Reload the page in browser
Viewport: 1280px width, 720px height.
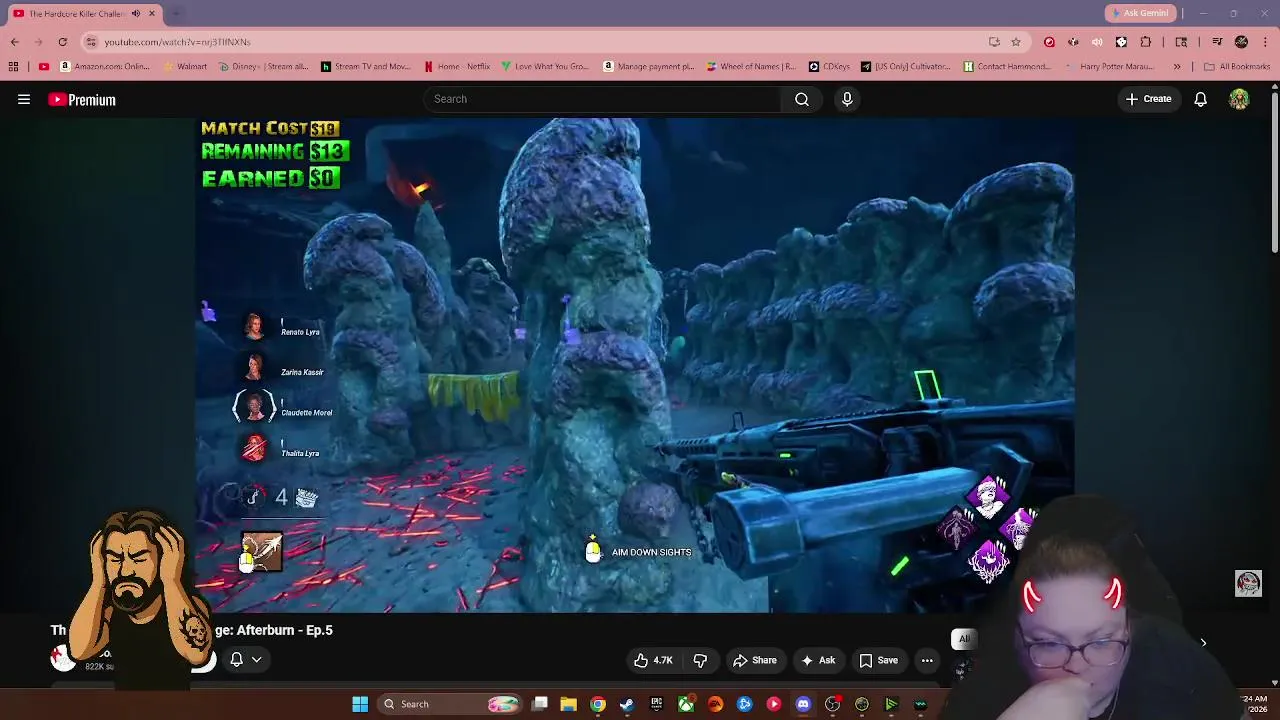coord(62,42)
